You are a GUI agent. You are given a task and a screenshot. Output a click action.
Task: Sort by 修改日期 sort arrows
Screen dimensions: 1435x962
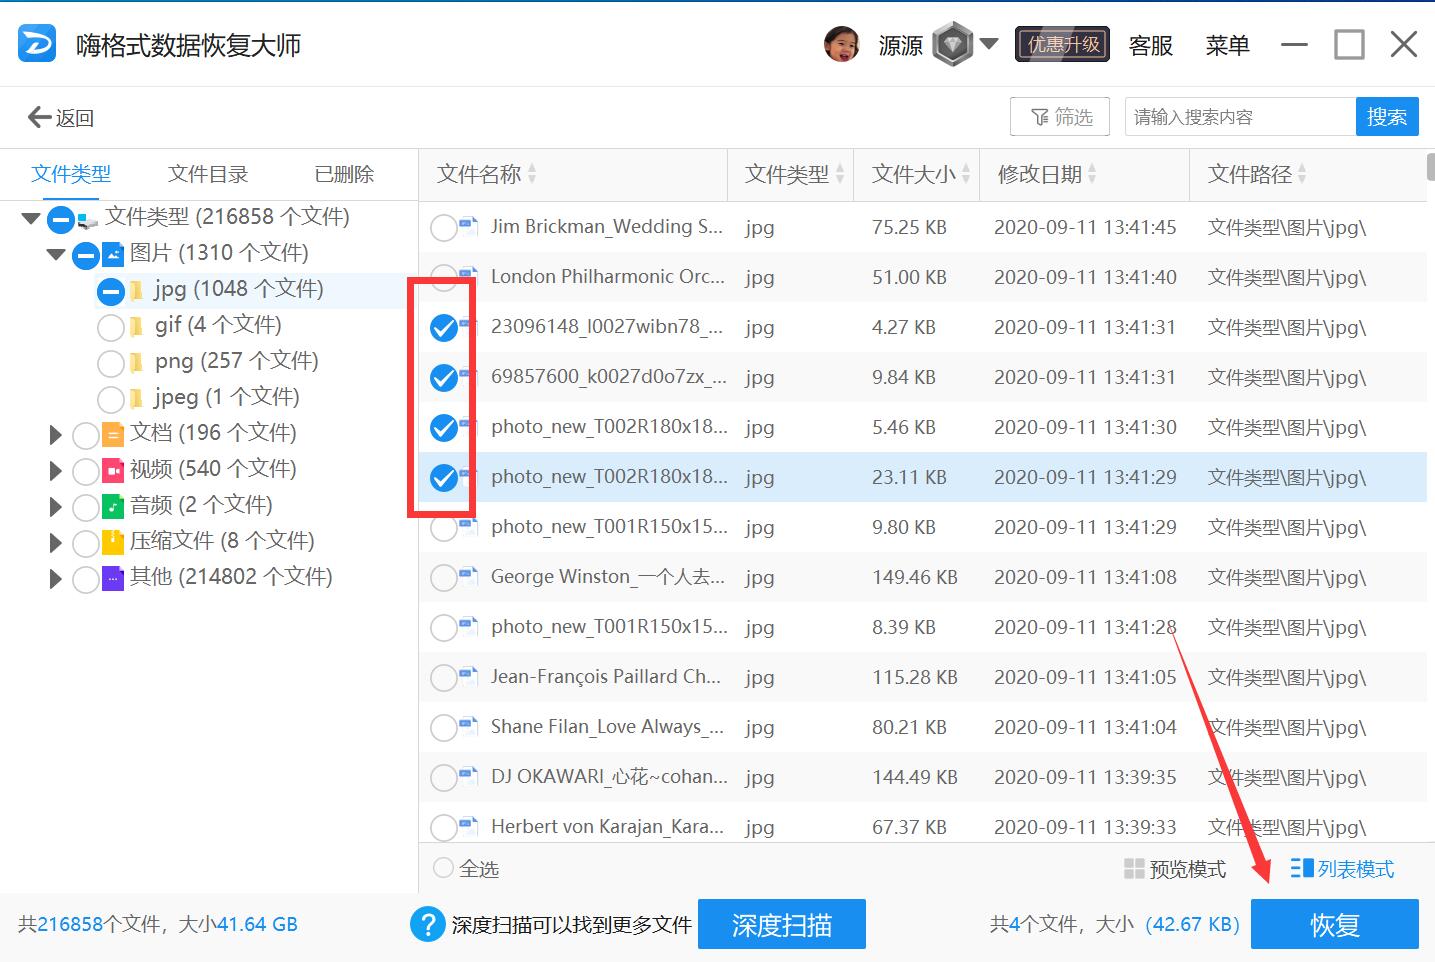1092,174
